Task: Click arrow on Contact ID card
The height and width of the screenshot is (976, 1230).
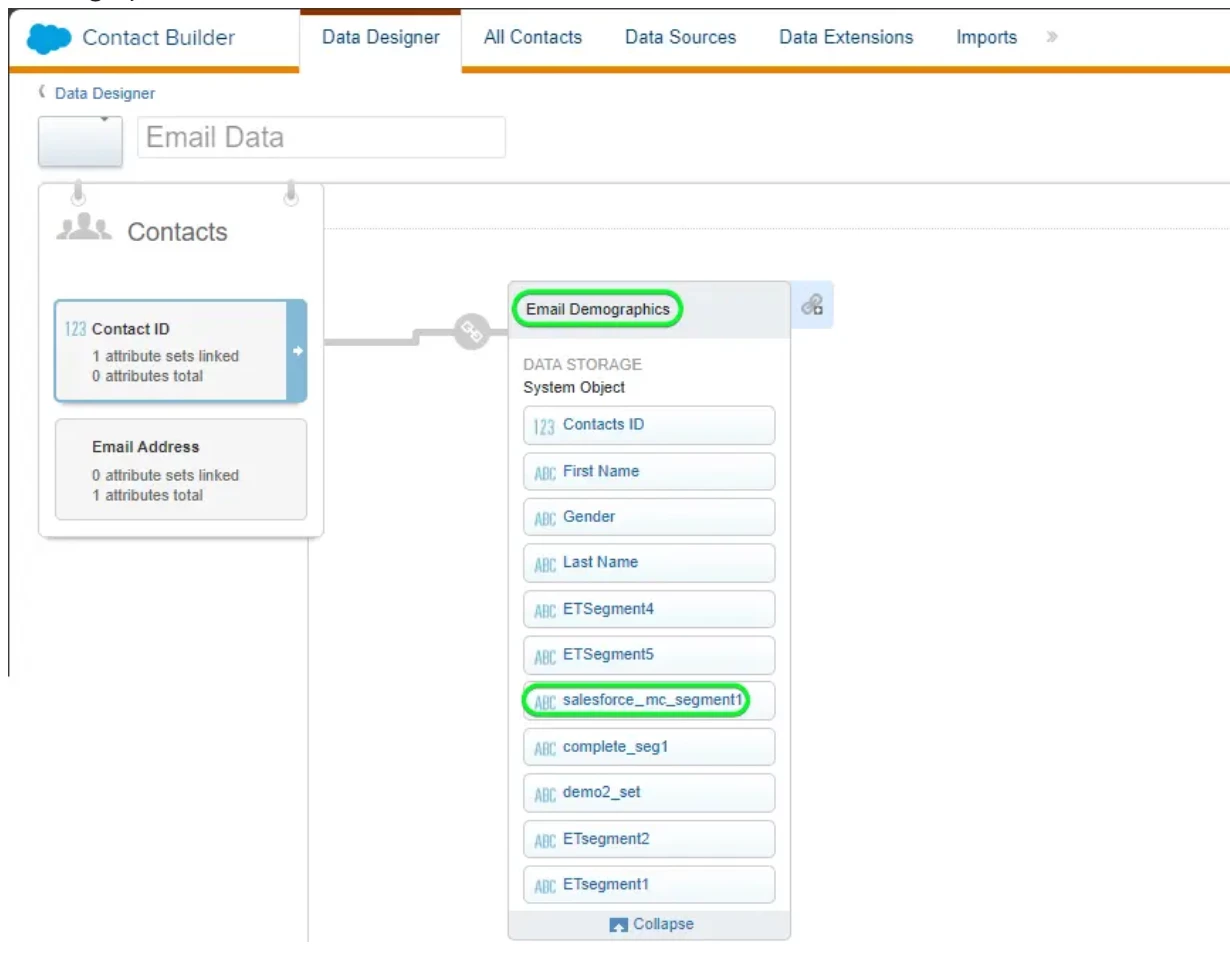Action: click(x=296, y=351)
